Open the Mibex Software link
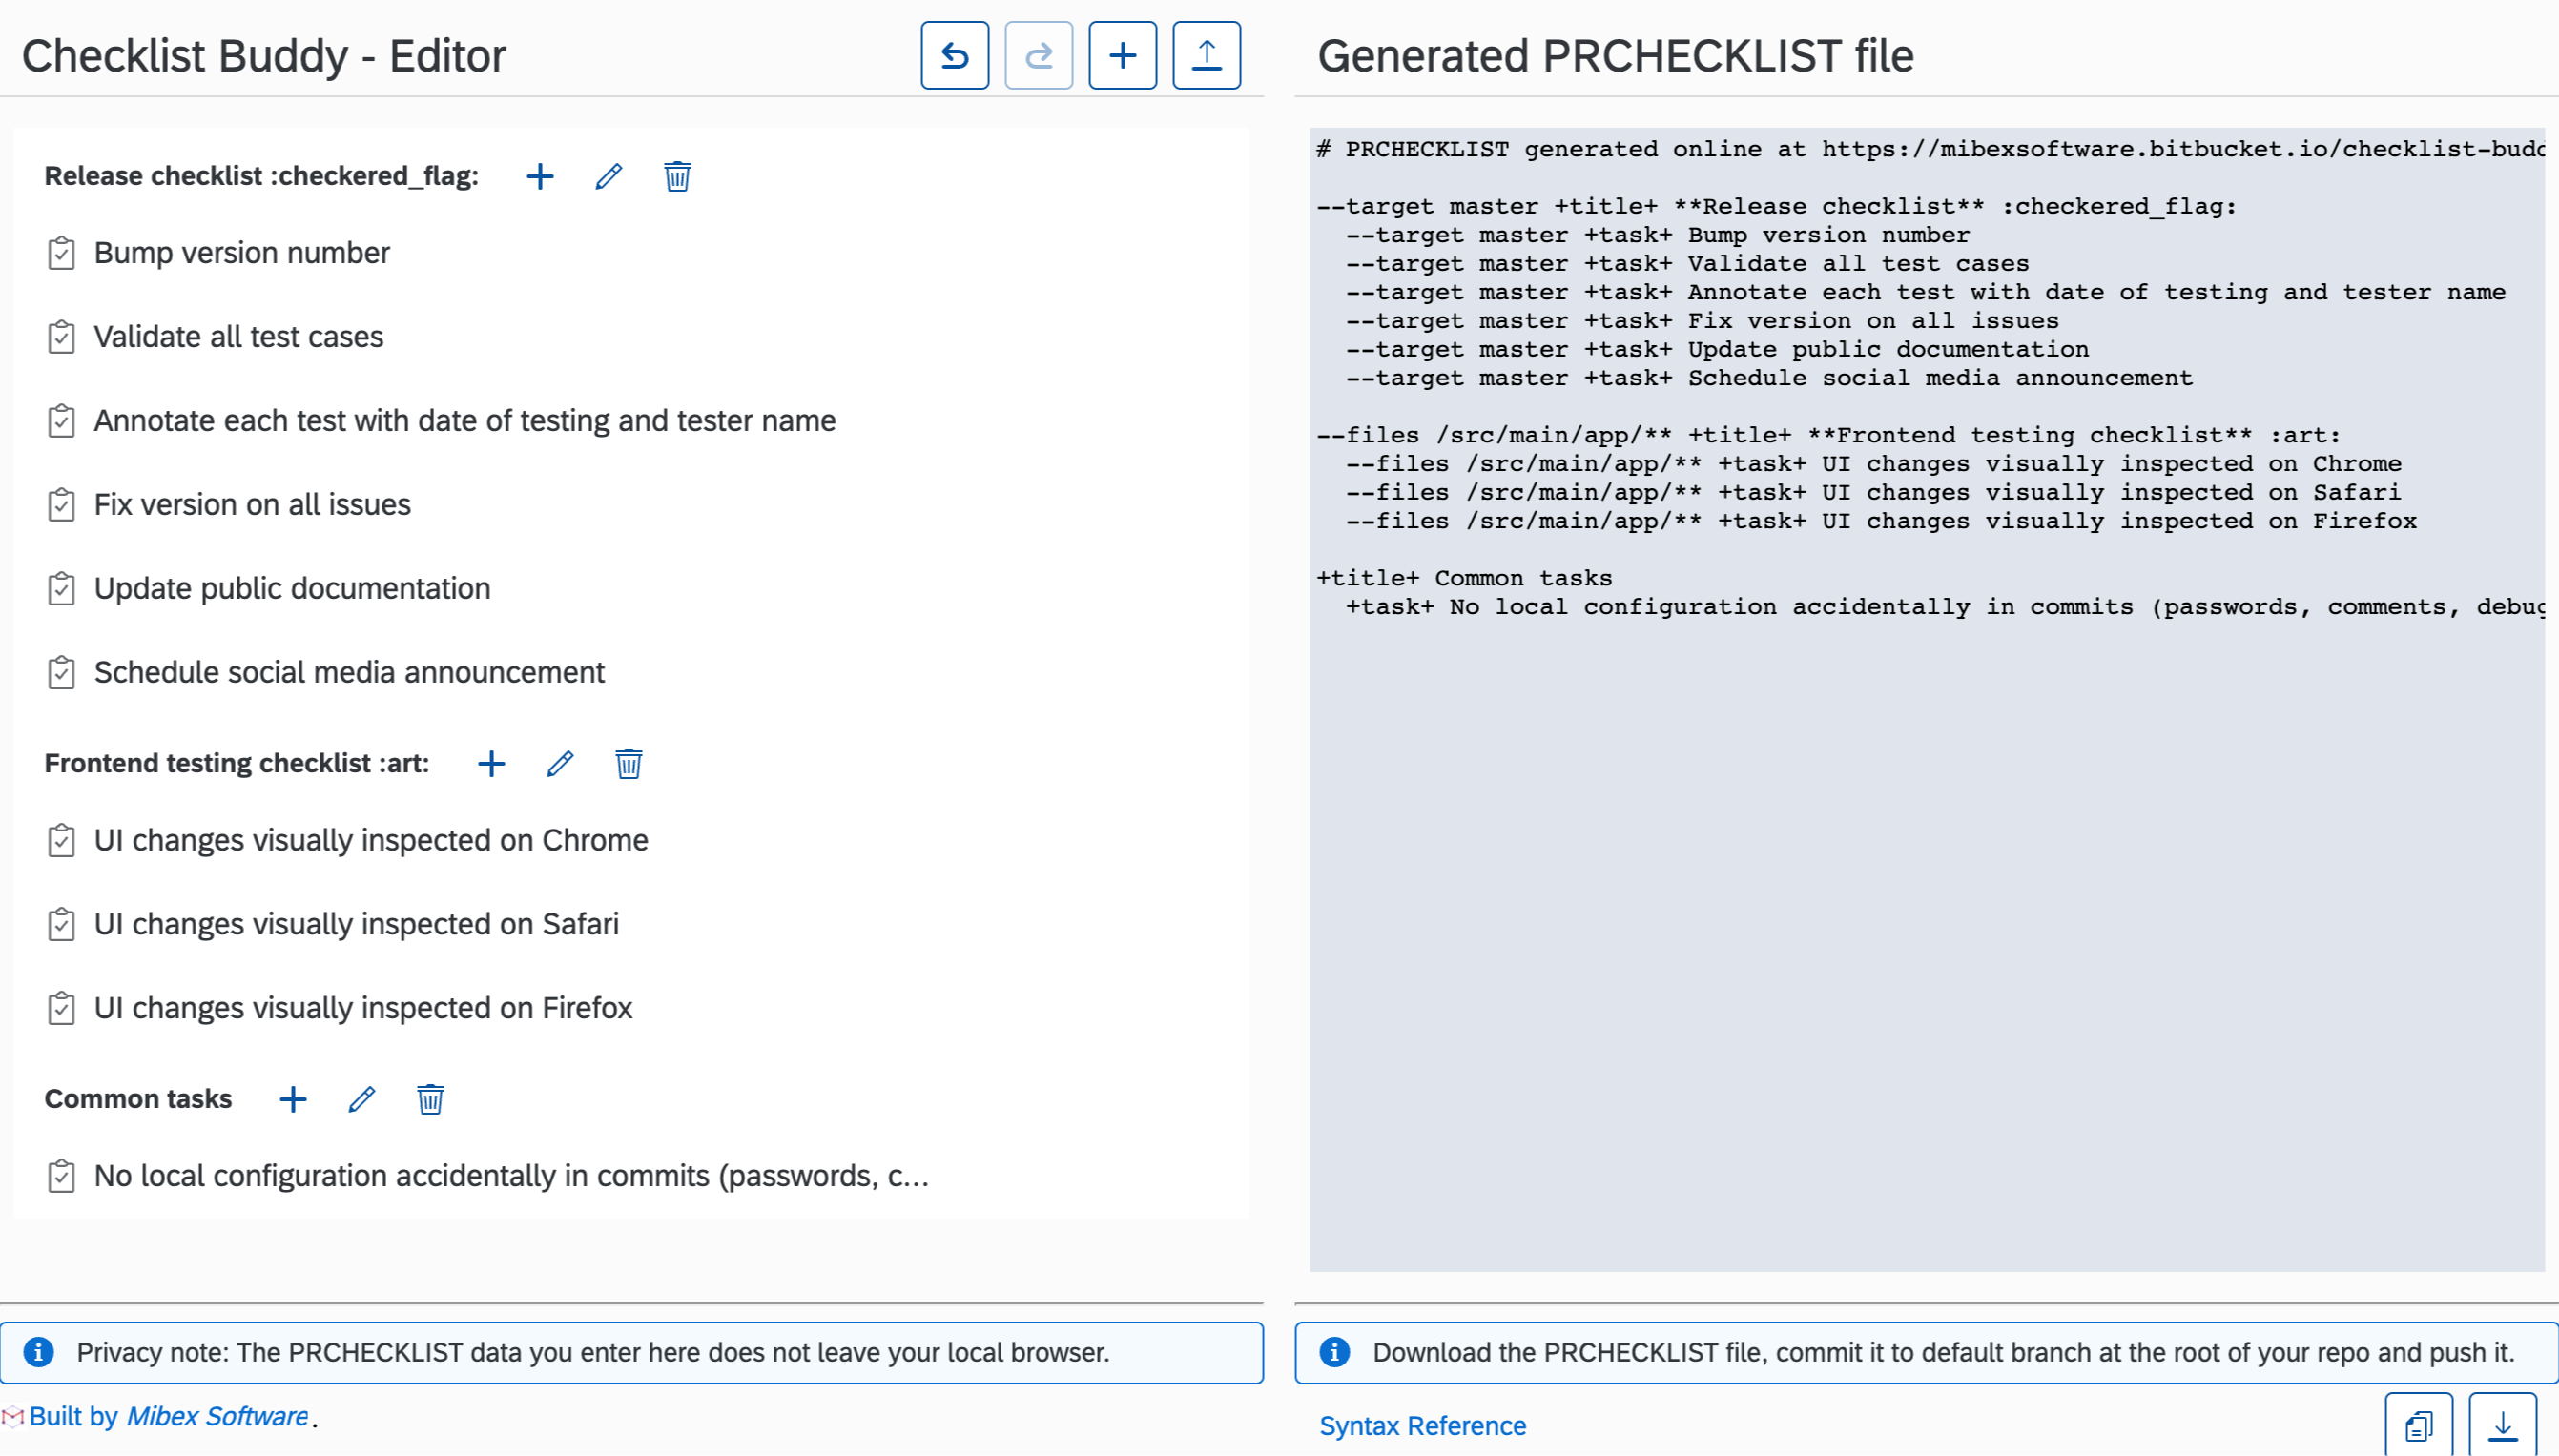This screenshot has height=1456, width=2559. [217, 1416]
